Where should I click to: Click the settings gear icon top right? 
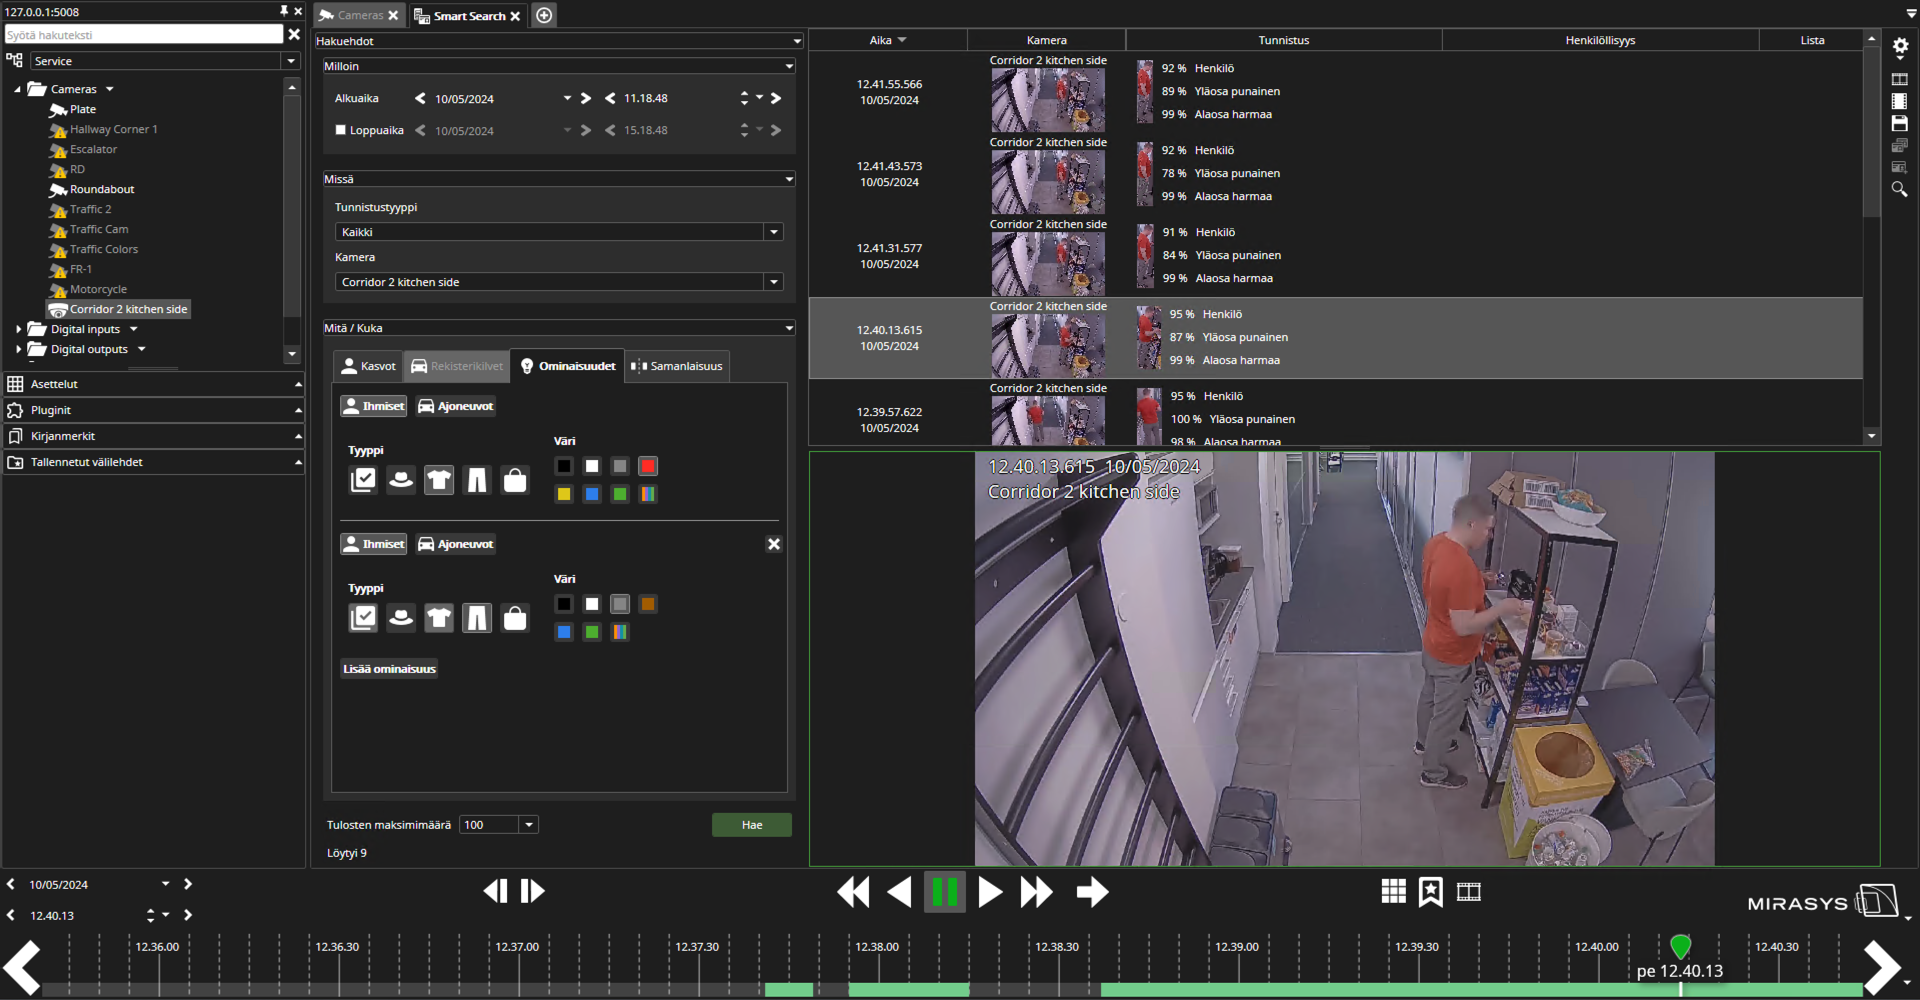(x=1900, y=46)
